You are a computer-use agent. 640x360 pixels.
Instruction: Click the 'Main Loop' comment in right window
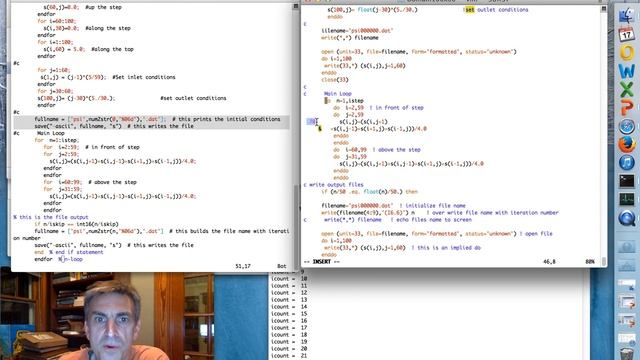[338, 93]
